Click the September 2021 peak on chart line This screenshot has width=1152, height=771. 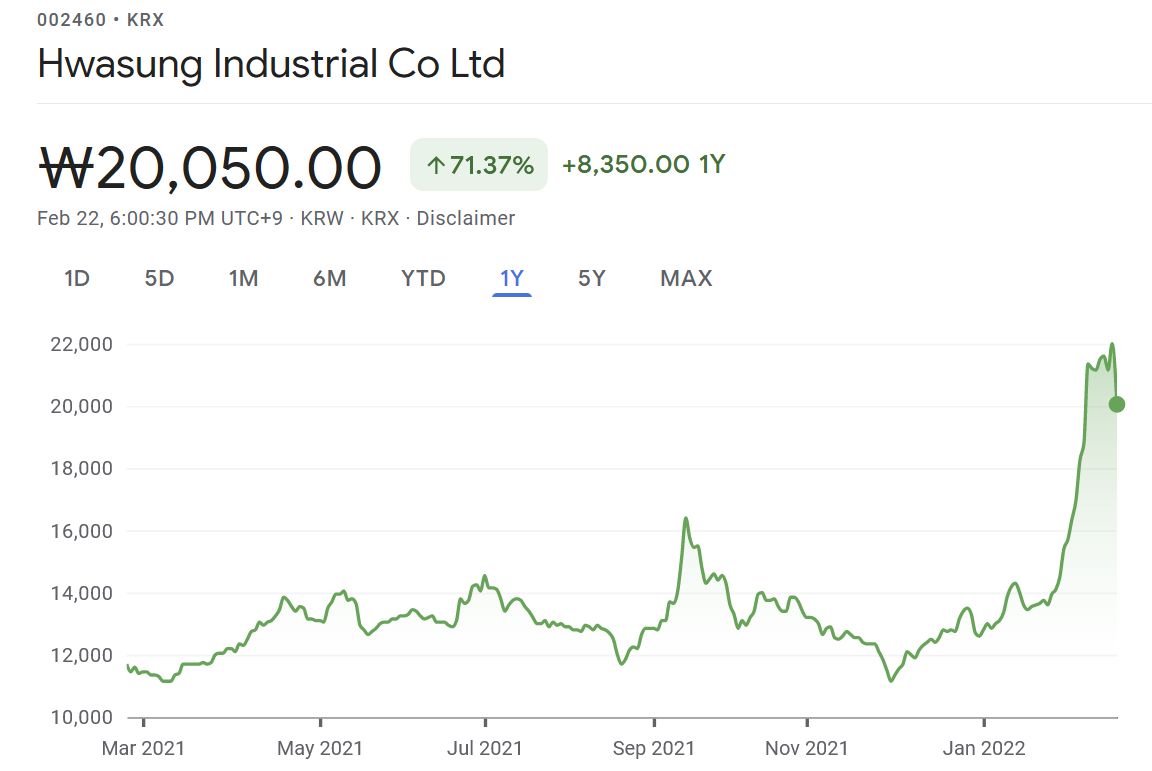click(x=686, y=518)
